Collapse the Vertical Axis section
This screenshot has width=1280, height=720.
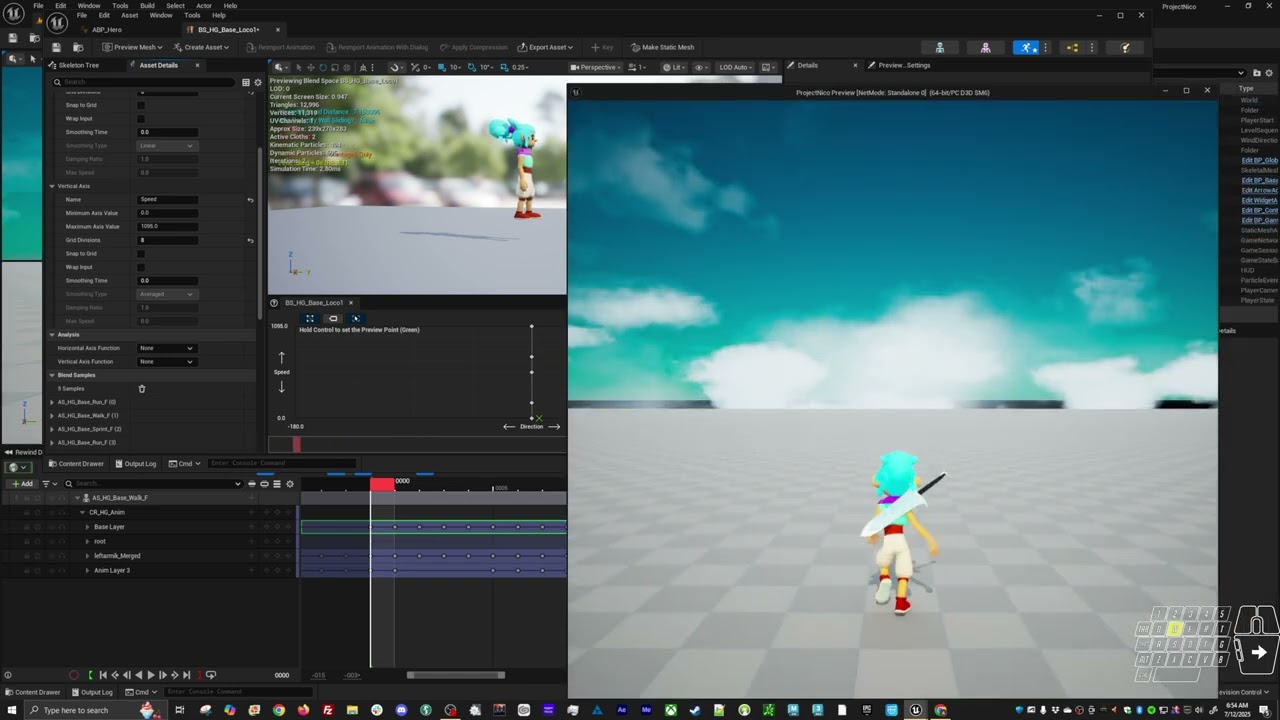[52, 186]
